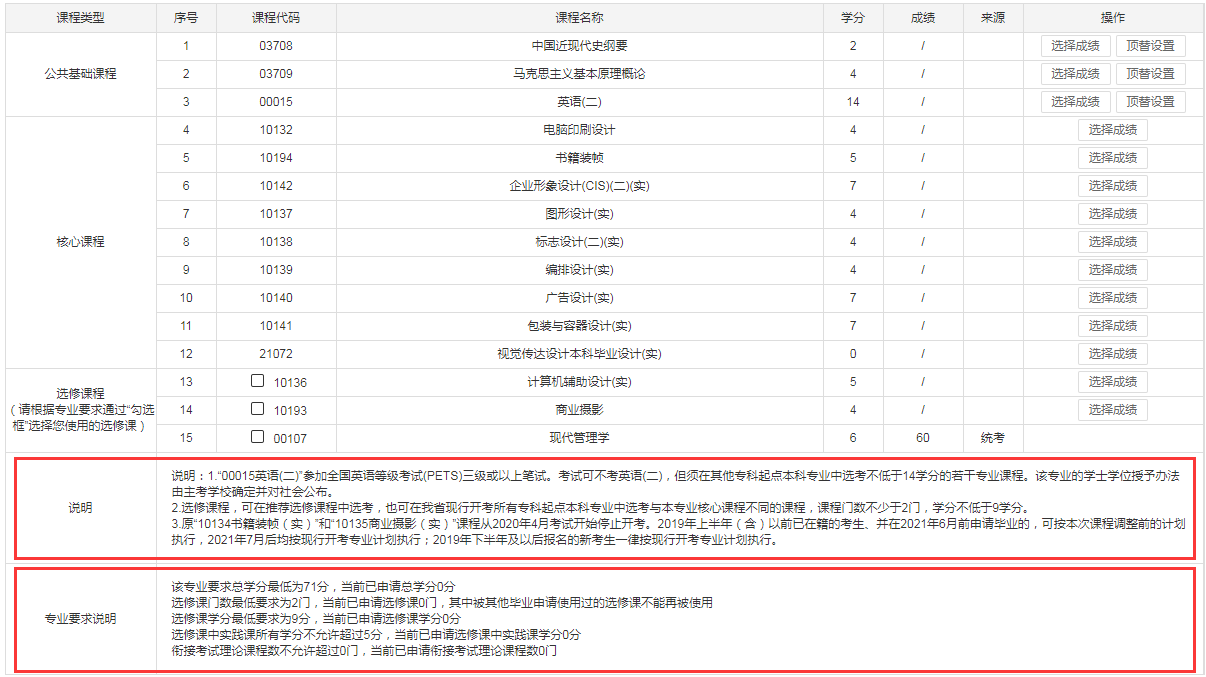Image resolution: width=1206 pixels, height=677 pixels.
Task: 点击商业摄影的选择成绩按钮
Action: point(1112,409)
